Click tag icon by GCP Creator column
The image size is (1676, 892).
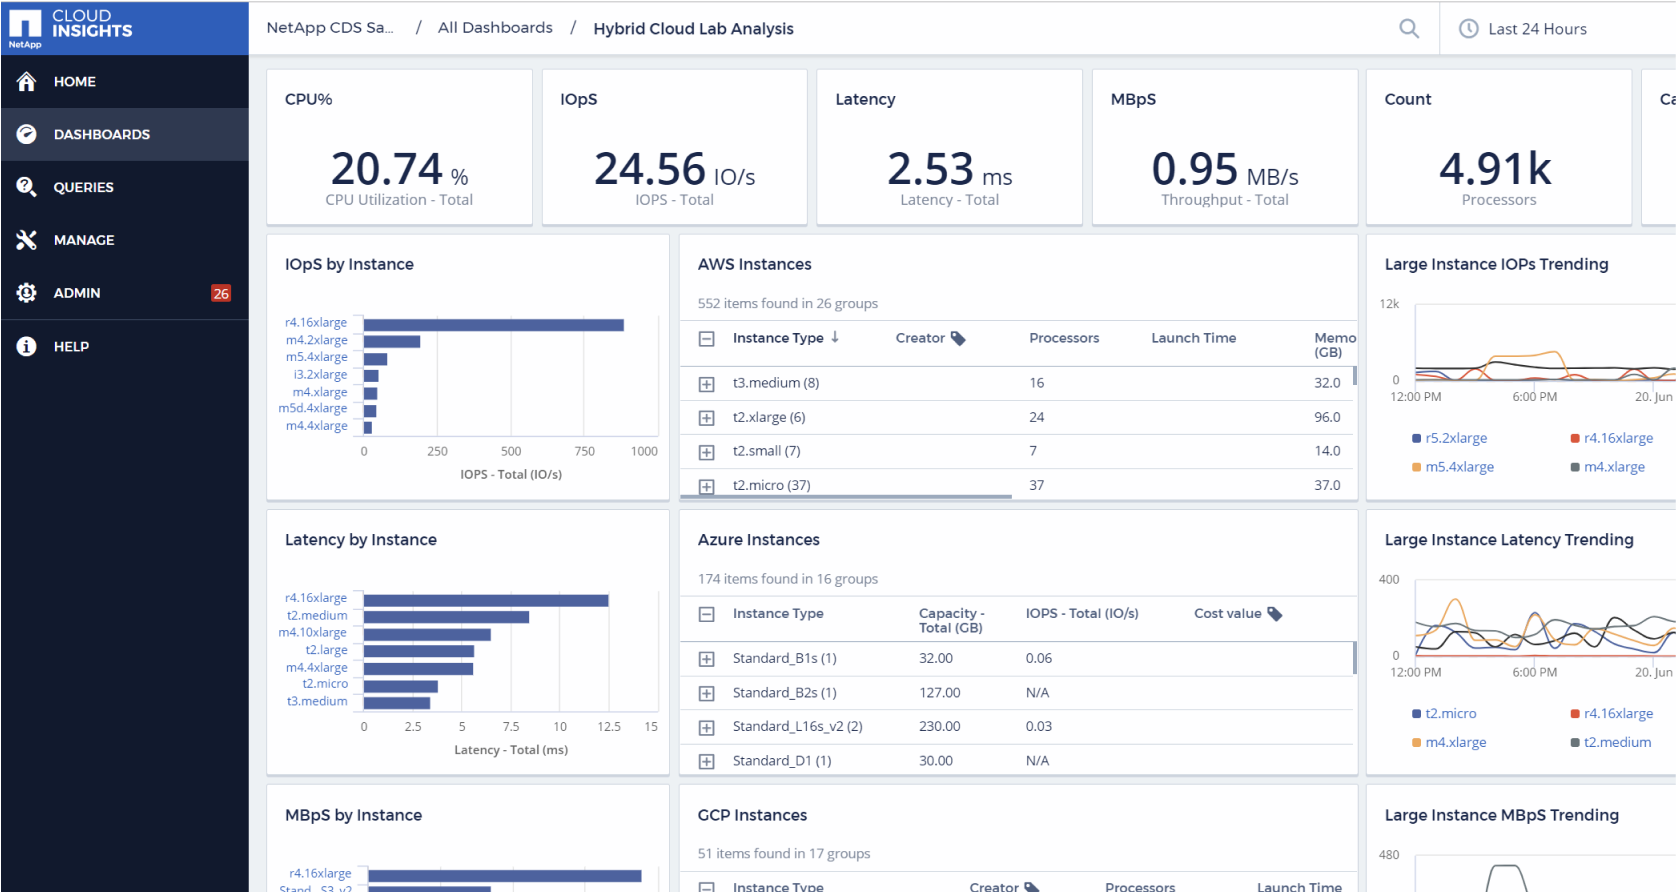pyautogui.click(x=1032, y=887)
